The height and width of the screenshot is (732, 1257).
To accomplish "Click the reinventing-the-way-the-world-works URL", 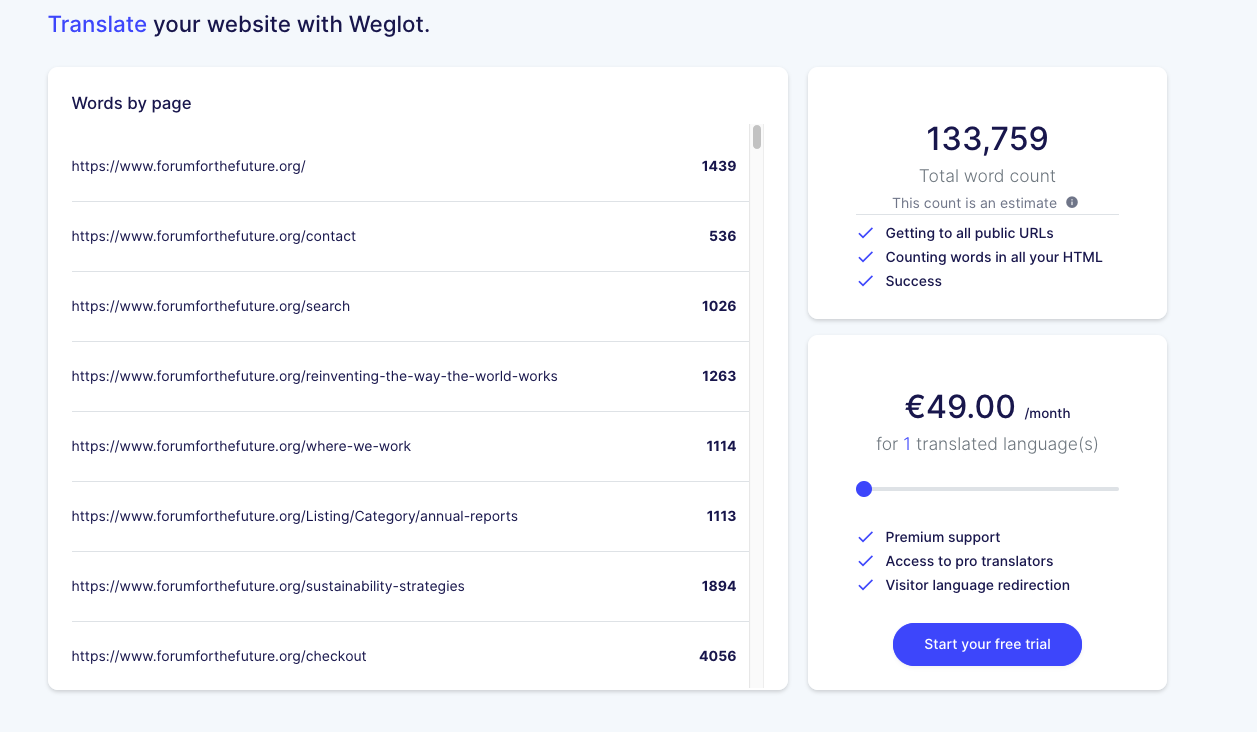I will [x=314, y=376].
